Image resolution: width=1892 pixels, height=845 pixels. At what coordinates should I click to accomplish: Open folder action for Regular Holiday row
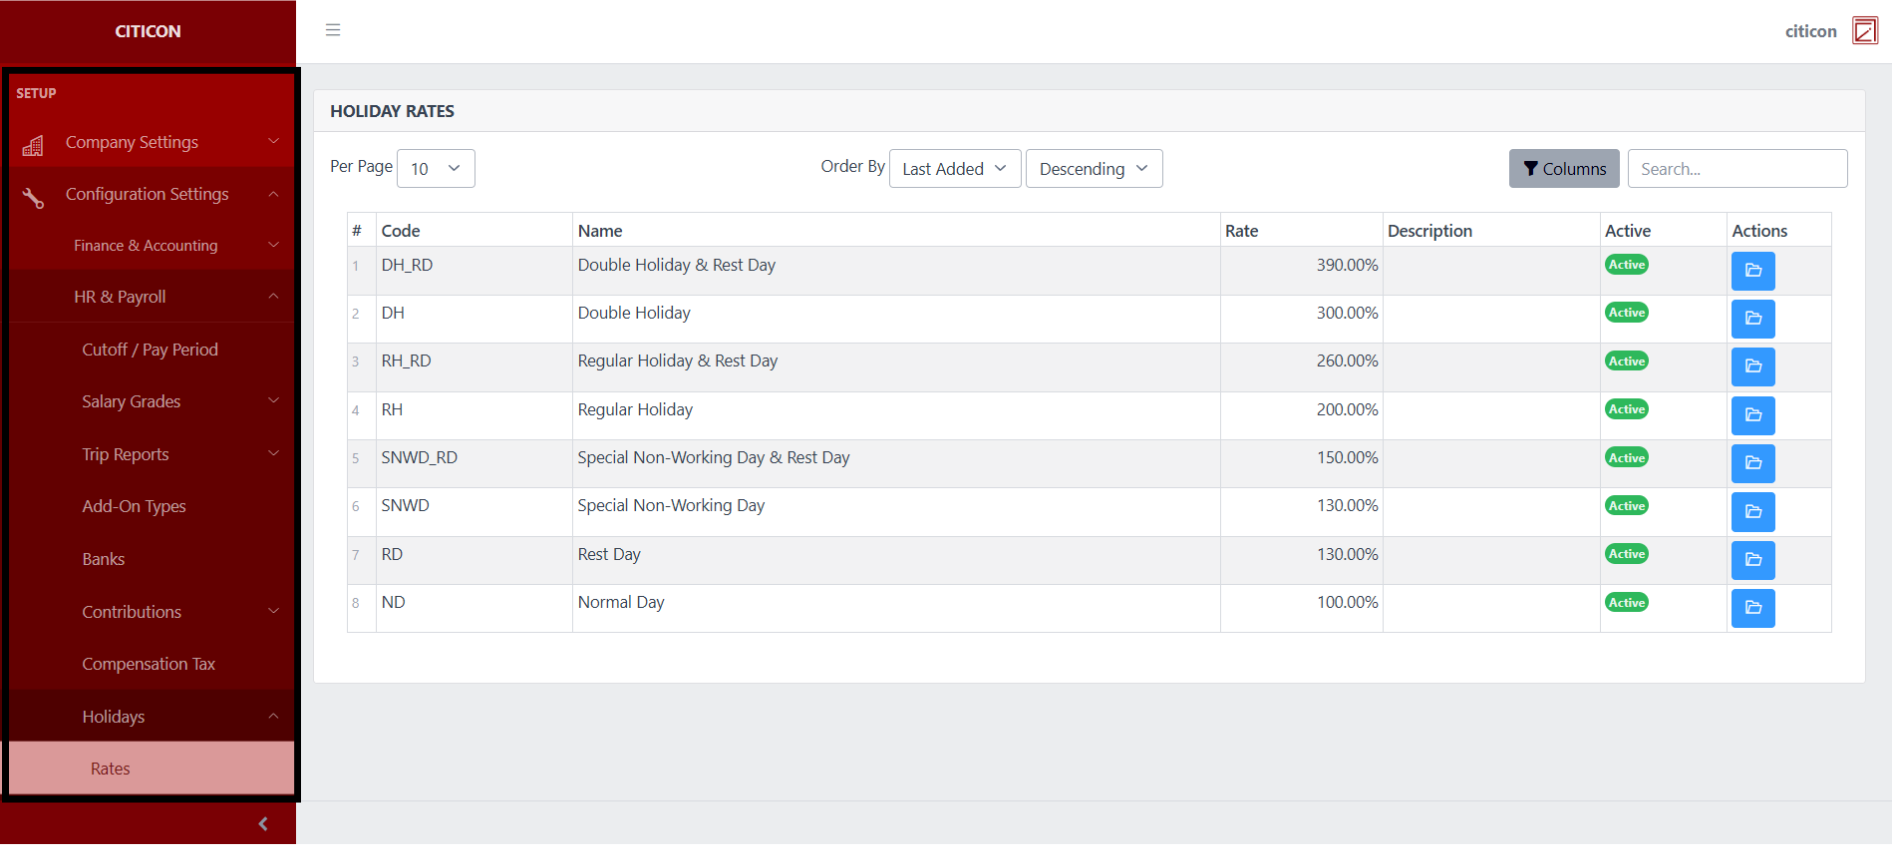point(1752,415)
